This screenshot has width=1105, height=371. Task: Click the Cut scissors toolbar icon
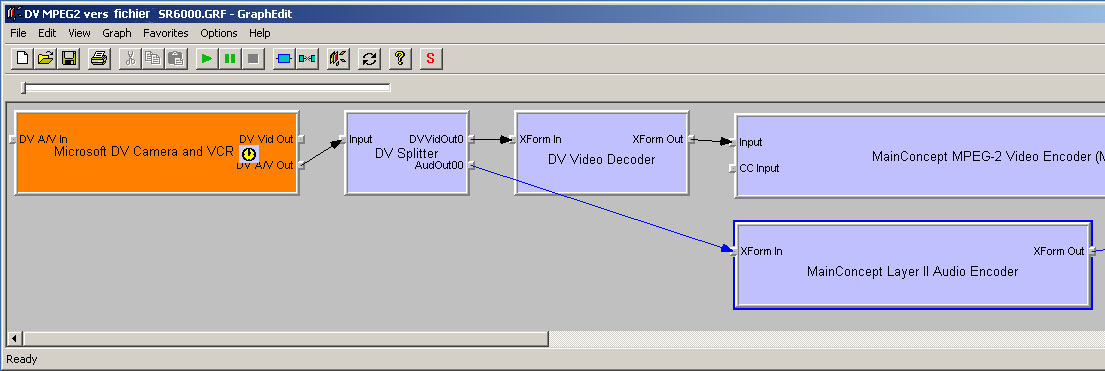(x=130, y=59)
